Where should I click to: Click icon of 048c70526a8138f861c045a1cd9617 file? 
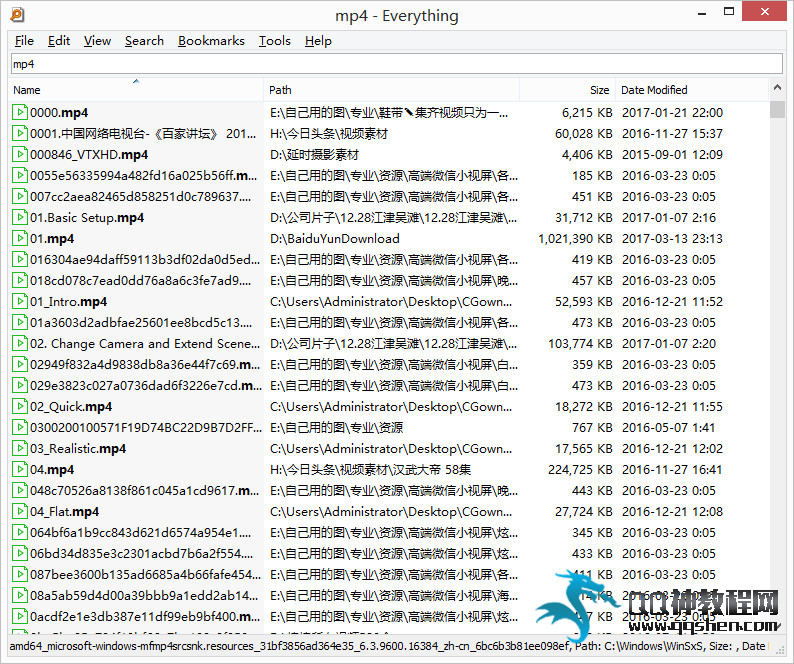tap(19, 490)
